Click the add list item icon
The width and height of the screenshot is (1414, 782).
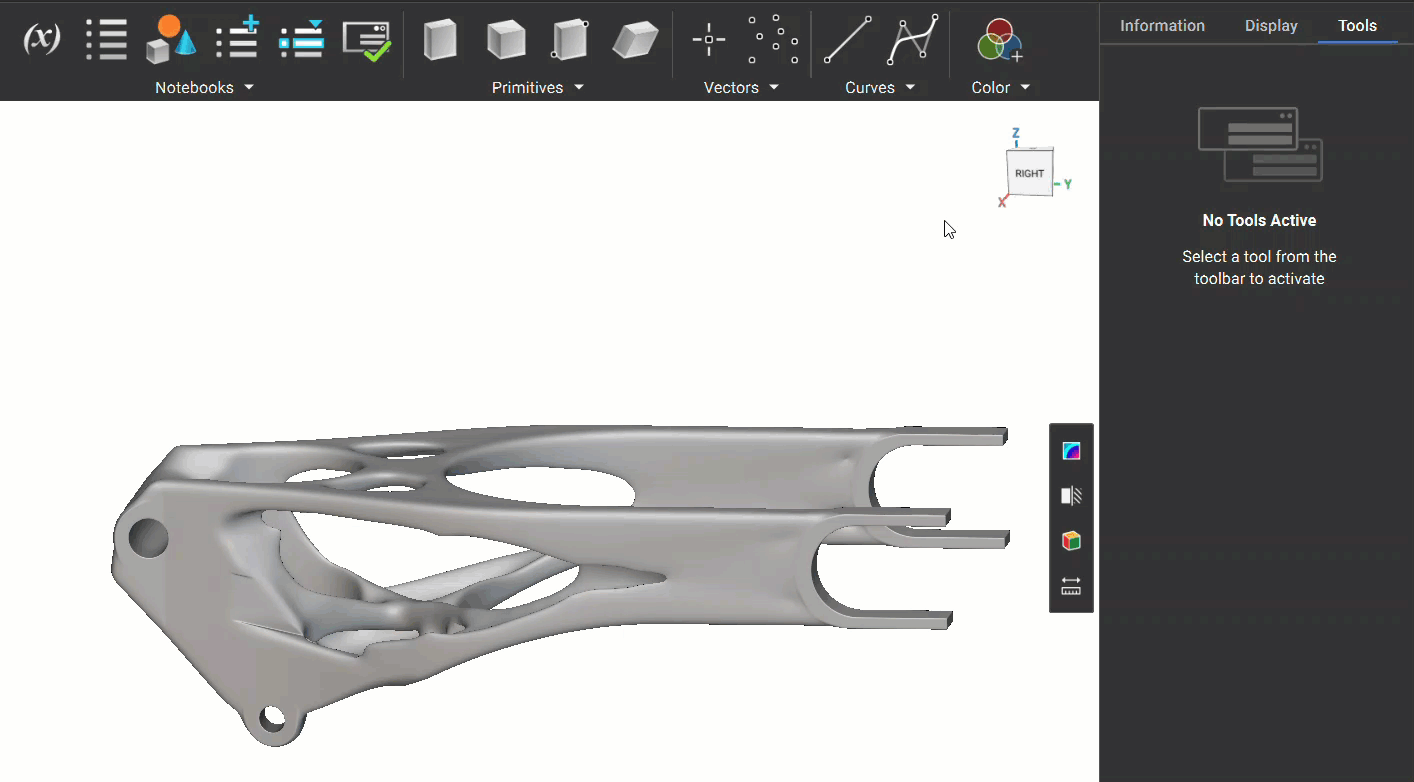(238, 38)
